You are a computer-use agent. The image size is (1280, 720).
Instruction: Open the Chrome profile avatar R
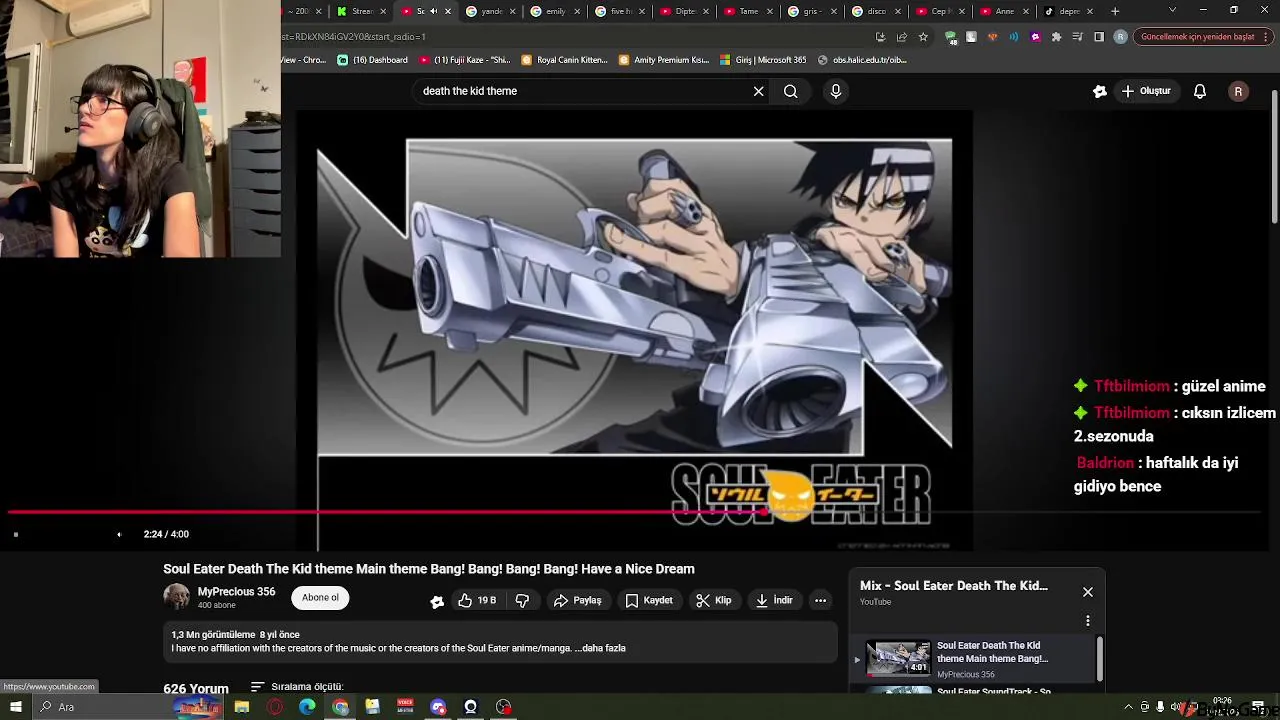[1120, 37]
